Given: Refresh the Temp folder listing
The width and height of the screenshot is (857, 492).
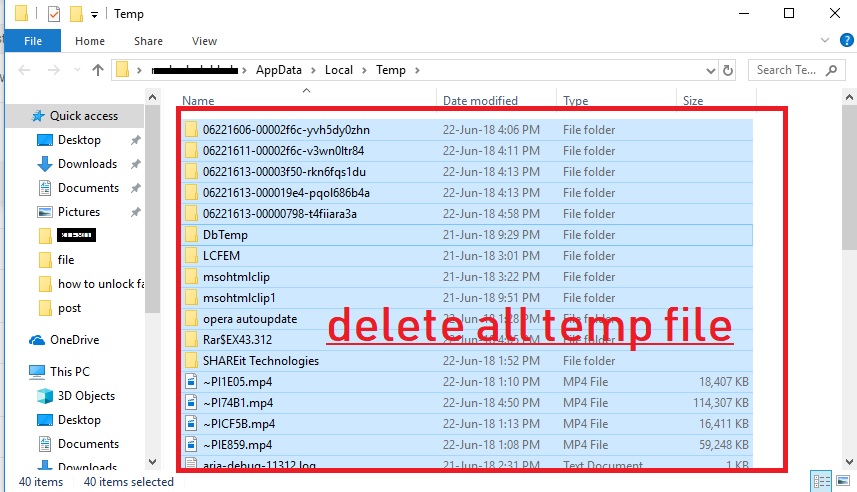Looking at the screenshot, I should pos(728,70).
